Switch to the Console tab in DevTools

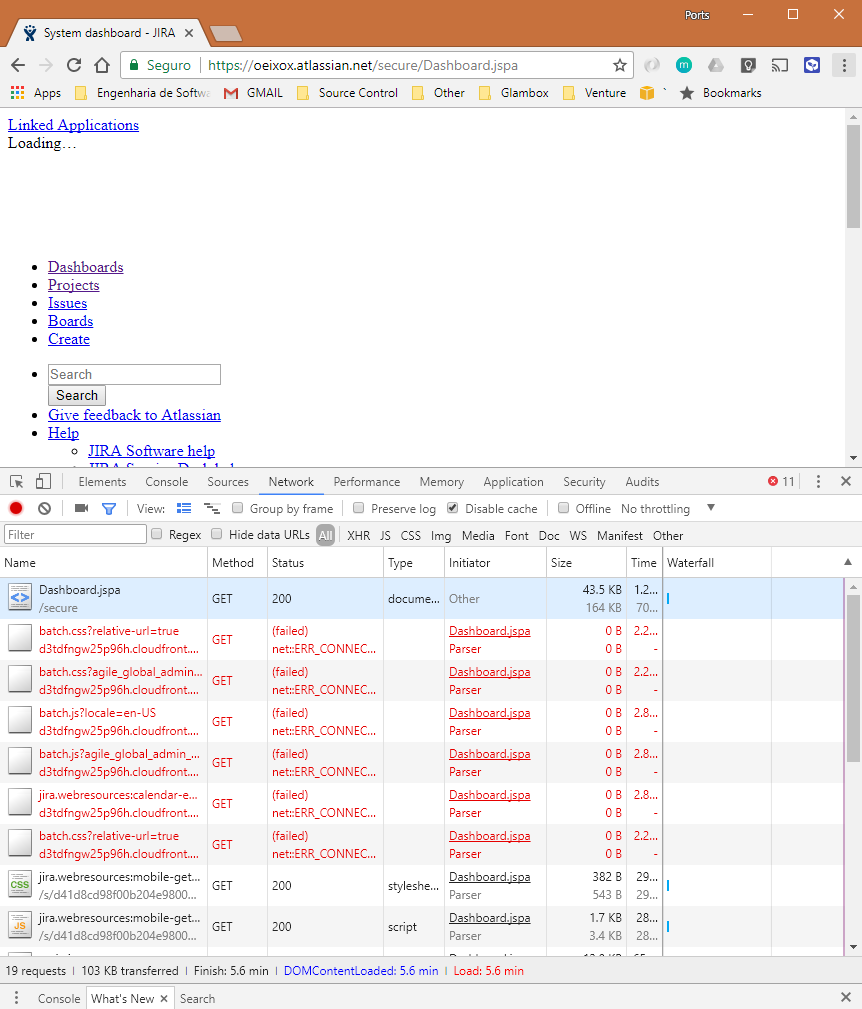click(167, 481)
